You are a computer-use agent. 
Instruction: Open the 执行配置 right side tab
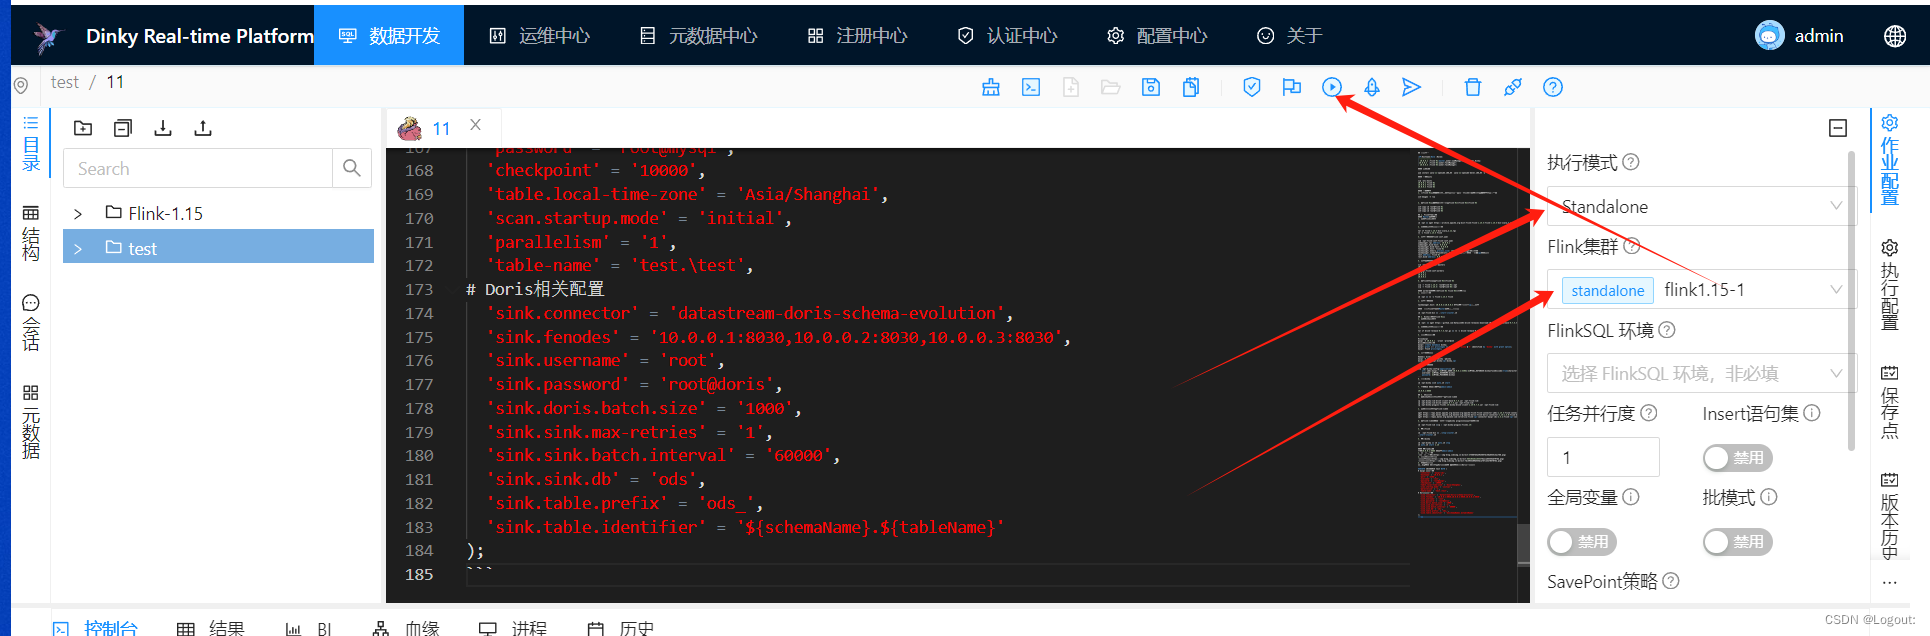[1890, 284]
